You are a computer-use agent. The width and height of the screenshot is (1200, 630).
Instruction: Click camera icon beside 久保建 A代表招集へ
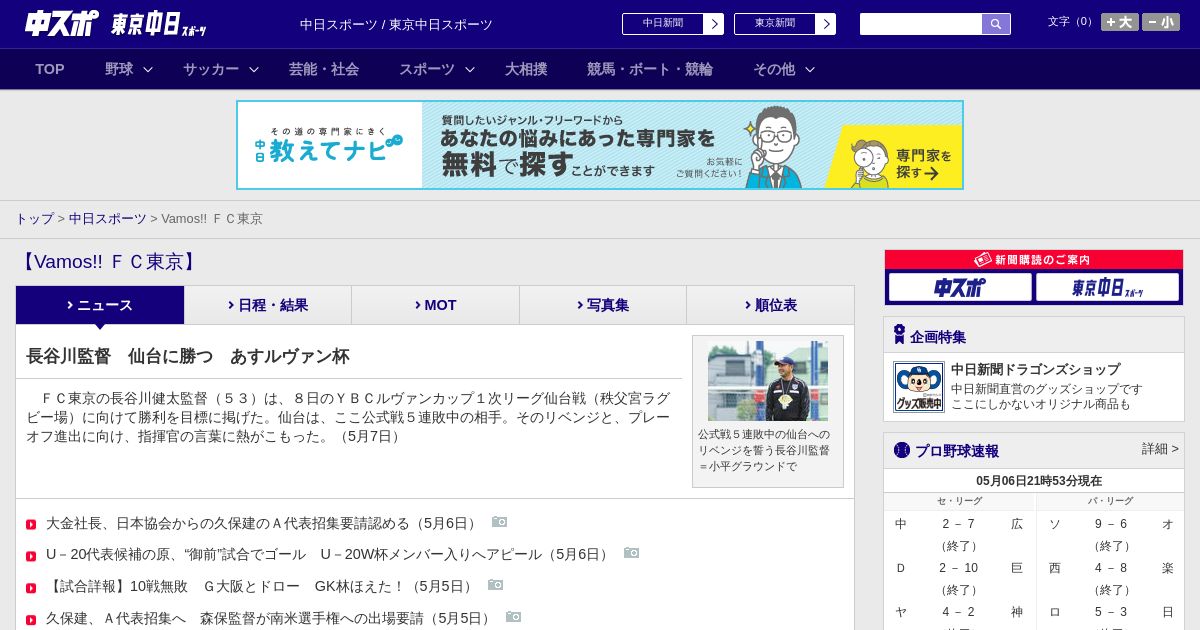click(x=514, y=617)
